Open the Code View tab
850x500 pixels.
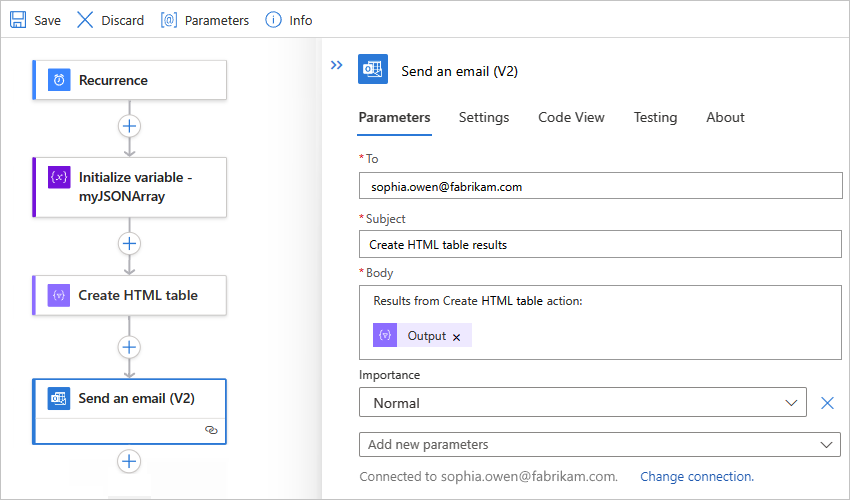tap(571, 117)
